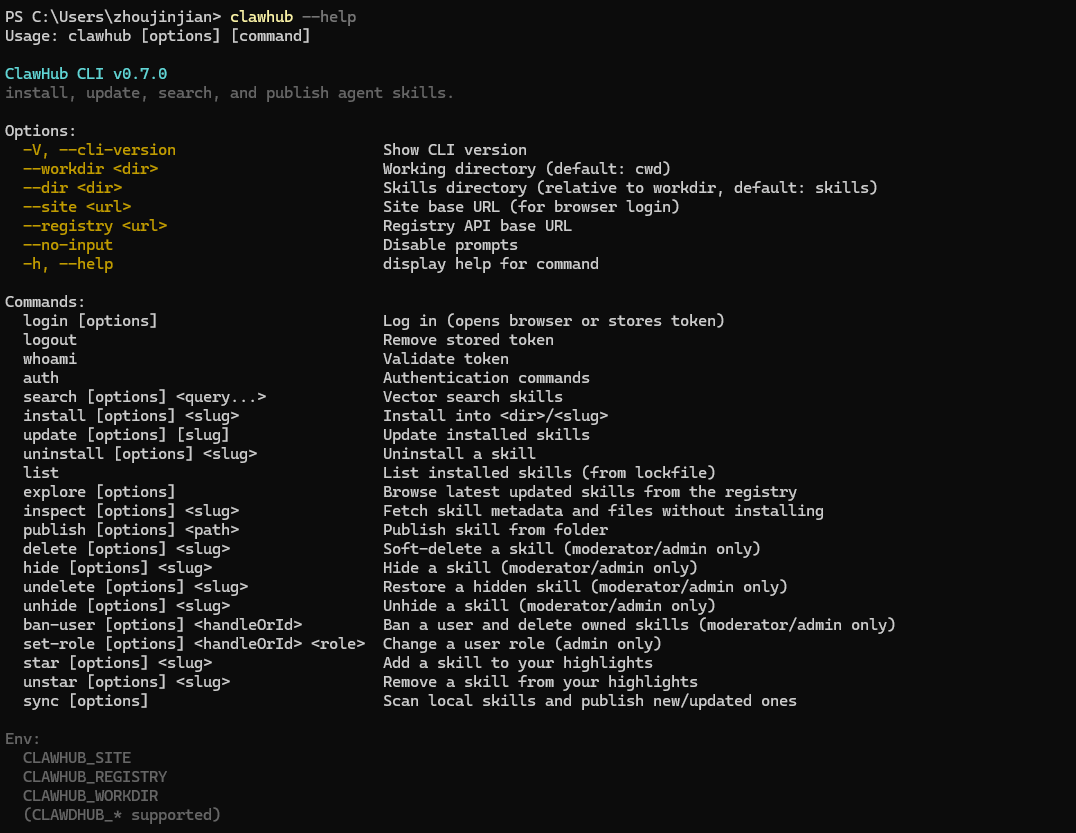Click the 'publish [options] <path>' command
This screenshot has width=1076, height=833.
[x=131, y=530]
